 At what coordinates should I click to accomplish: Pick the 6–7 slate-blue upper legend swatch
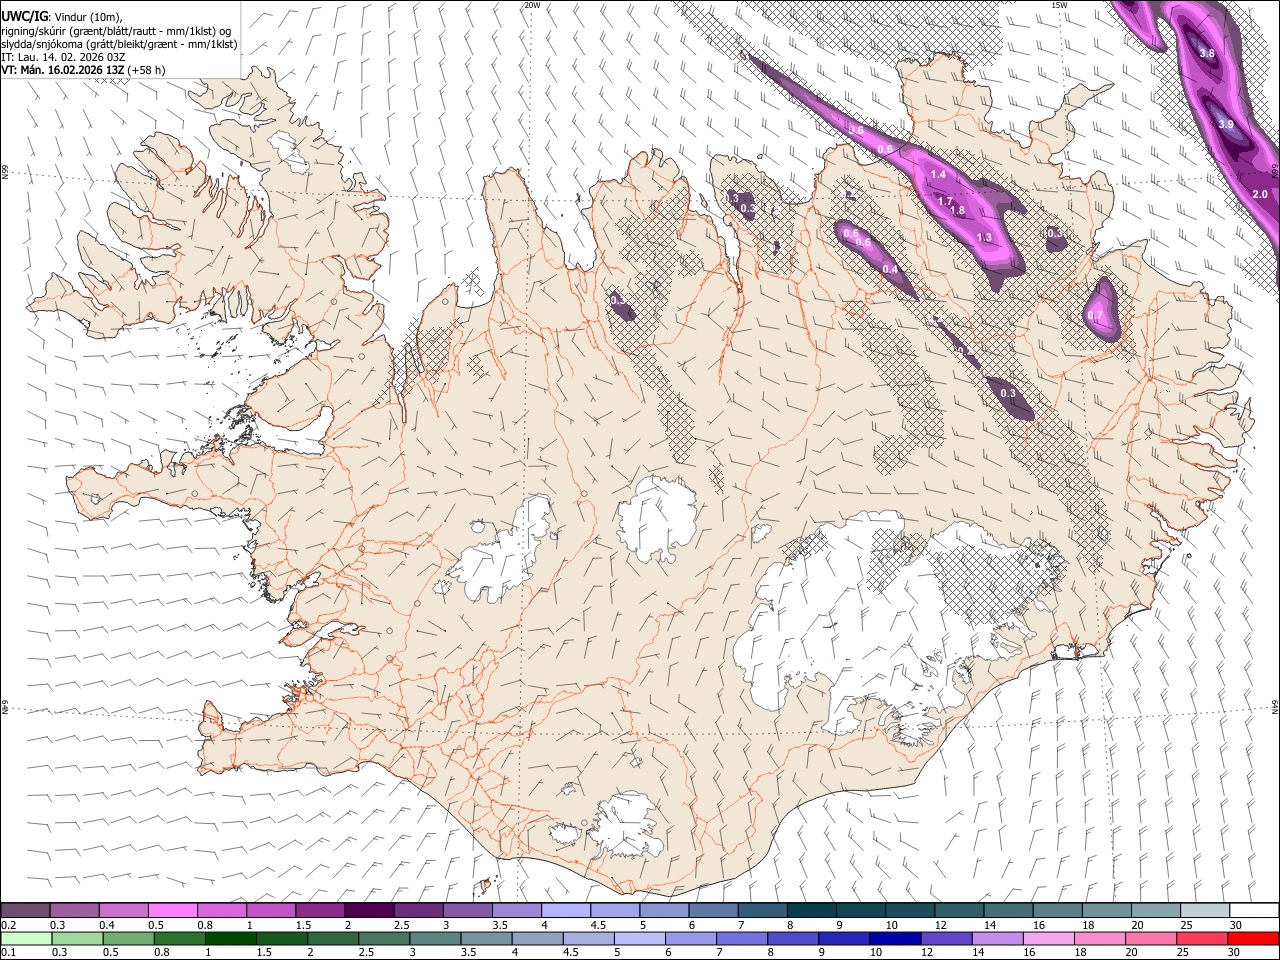click(714, 910)
